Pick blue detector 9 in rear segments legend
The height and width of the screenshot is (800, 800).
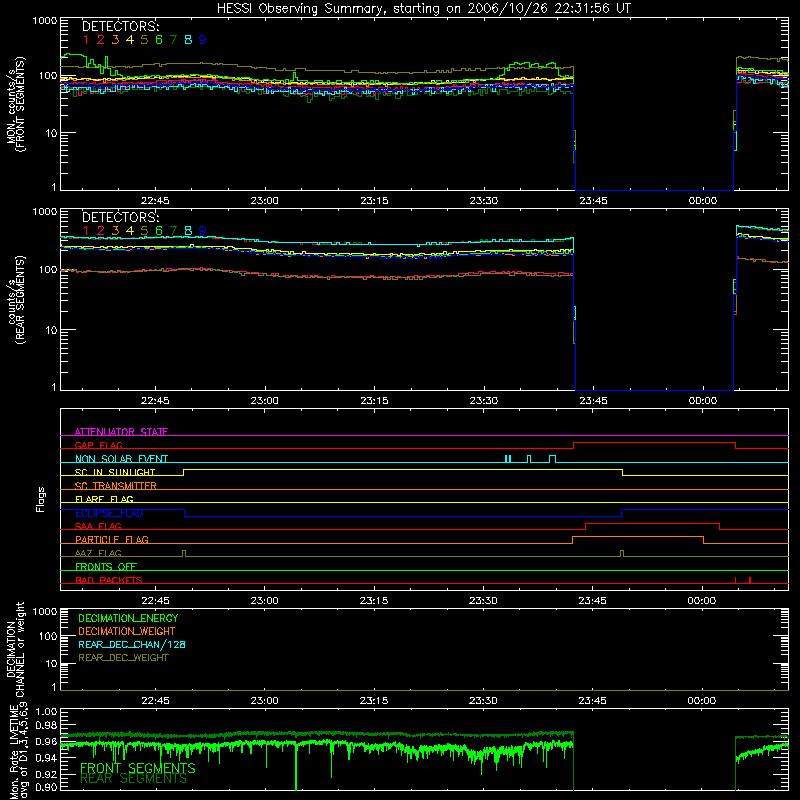pyautogui.click(x=203, y=231)
